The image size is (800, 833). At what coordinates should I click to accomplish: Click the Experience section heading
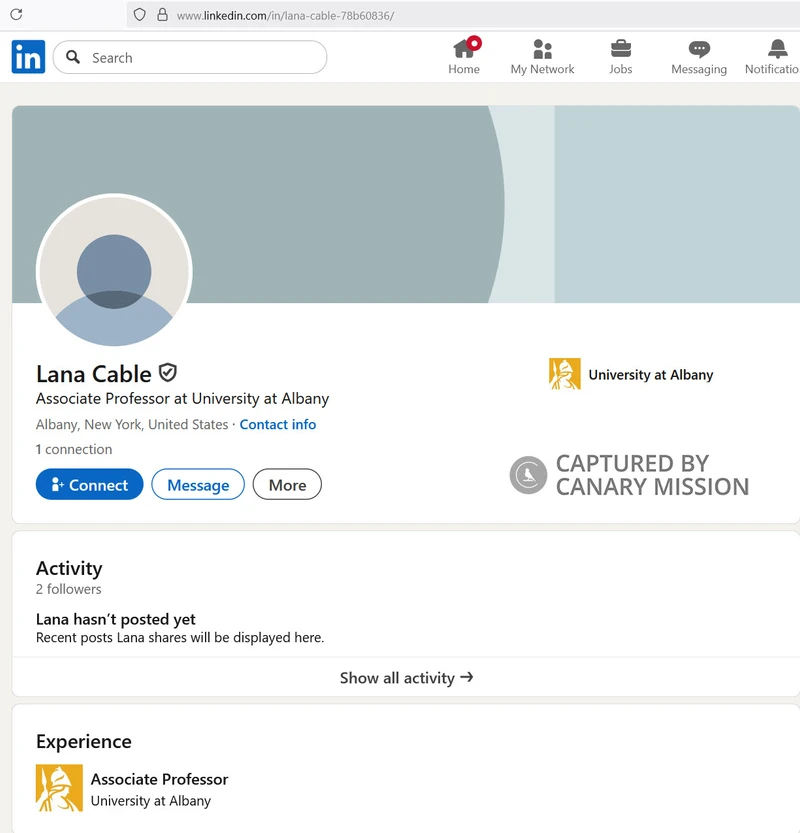pyautogui.click(x=84, y=742)
